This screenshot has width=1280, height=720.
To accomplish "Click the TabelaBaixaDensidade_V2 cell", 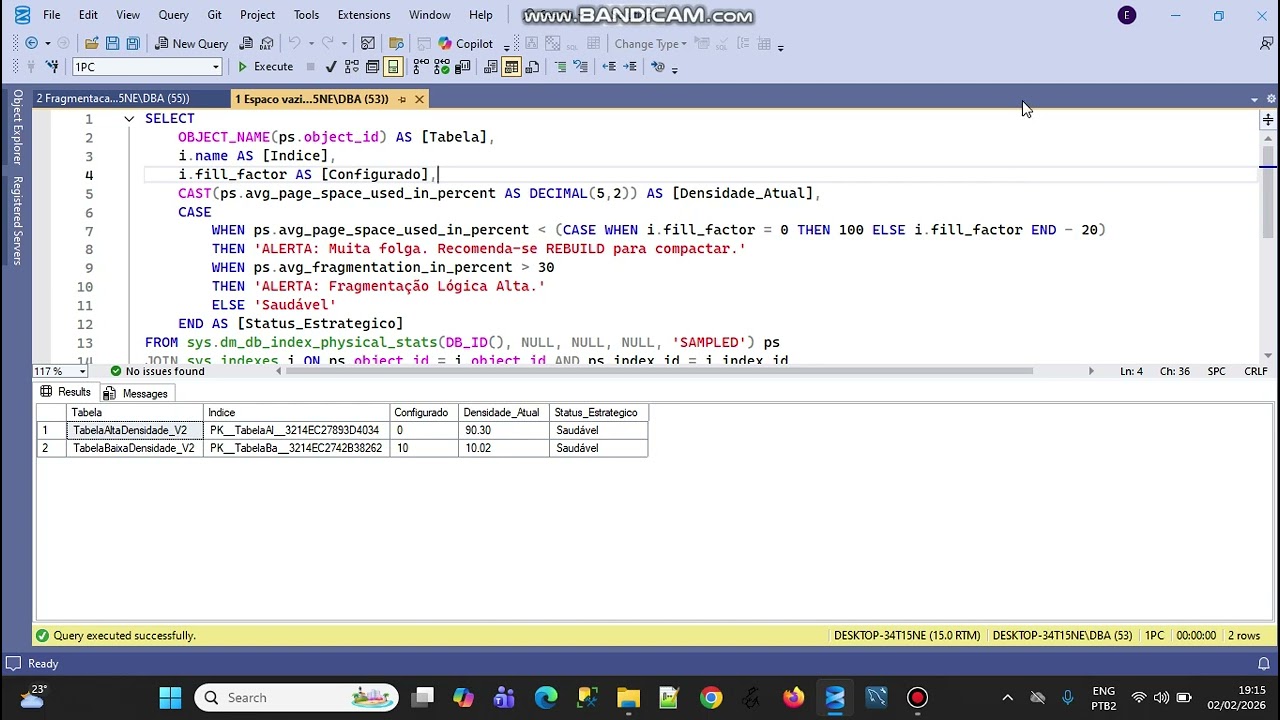I will 134,448.
